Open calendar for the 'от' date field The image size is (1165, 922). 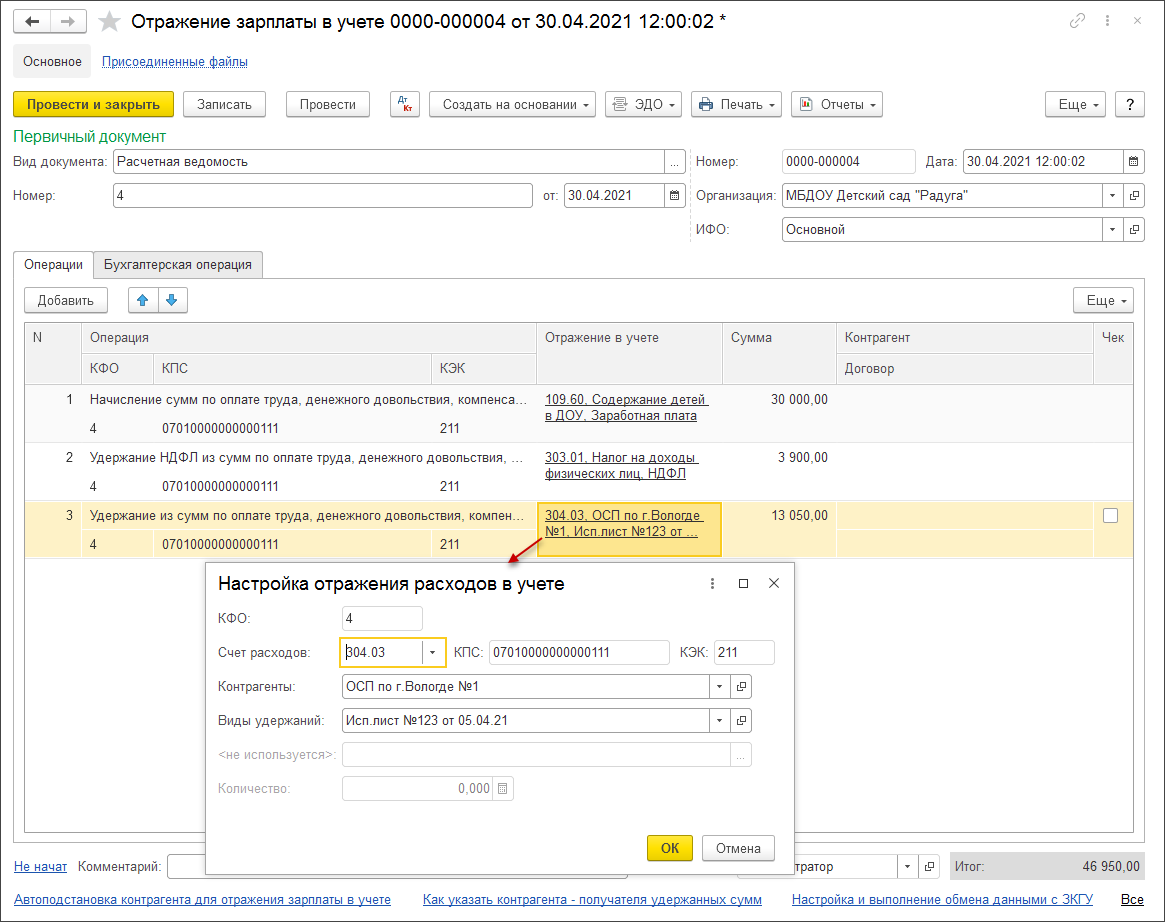(674, 195)
